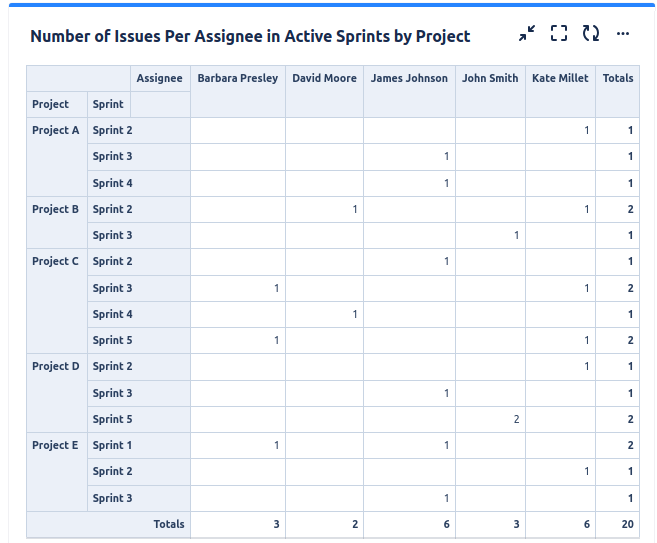
Task: Refresh the gadget data
Action: coord(591,33)
